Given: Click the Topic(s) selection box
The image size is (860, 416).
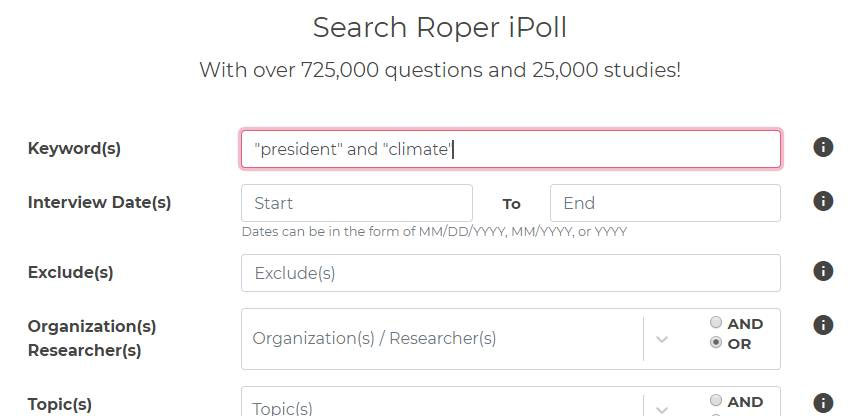Looking at the screenshot, I should coord(442,402).
